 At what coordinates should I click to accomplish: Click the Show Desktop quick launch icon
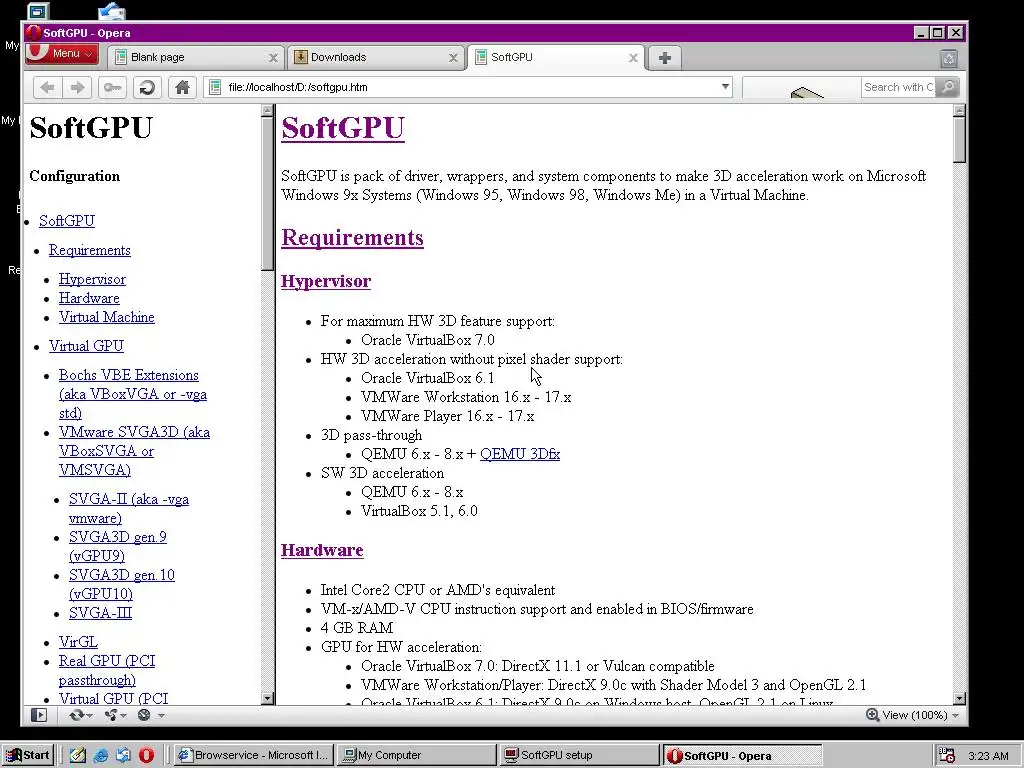(77, 756)
